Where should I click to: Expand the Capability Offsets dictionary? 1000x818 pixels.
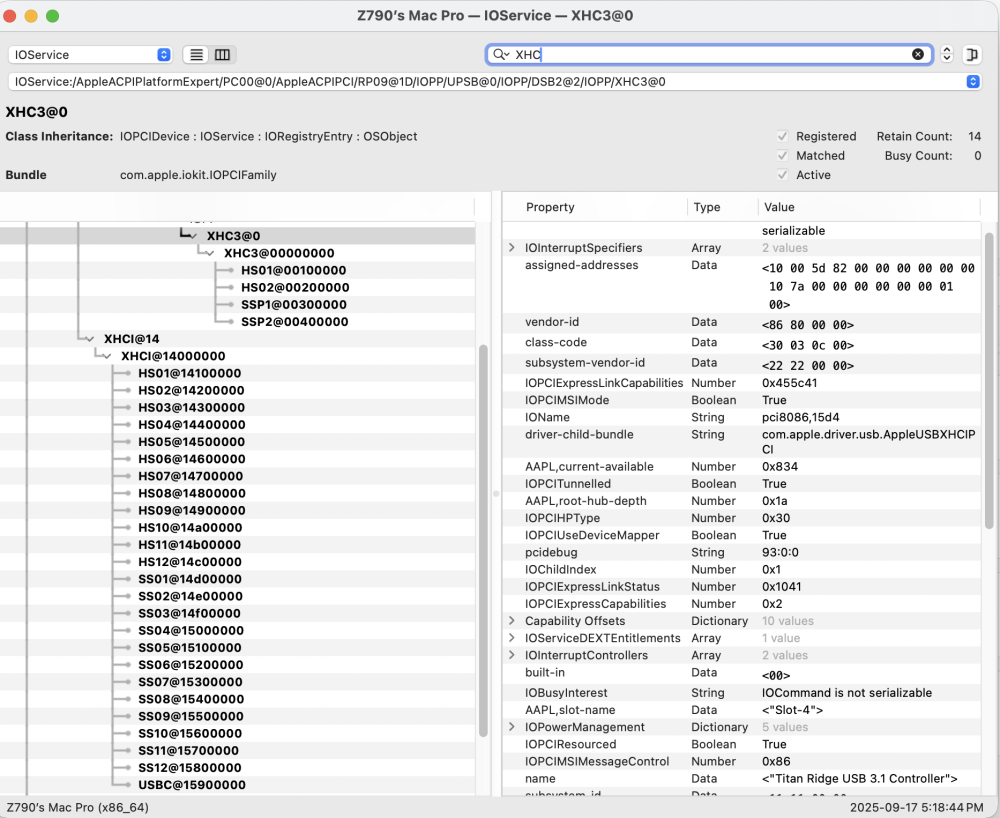(511, 620)
